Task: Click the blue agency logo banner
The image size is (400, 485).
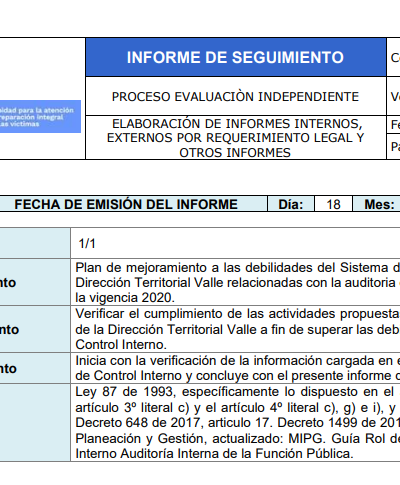Action: click(40, 117)
